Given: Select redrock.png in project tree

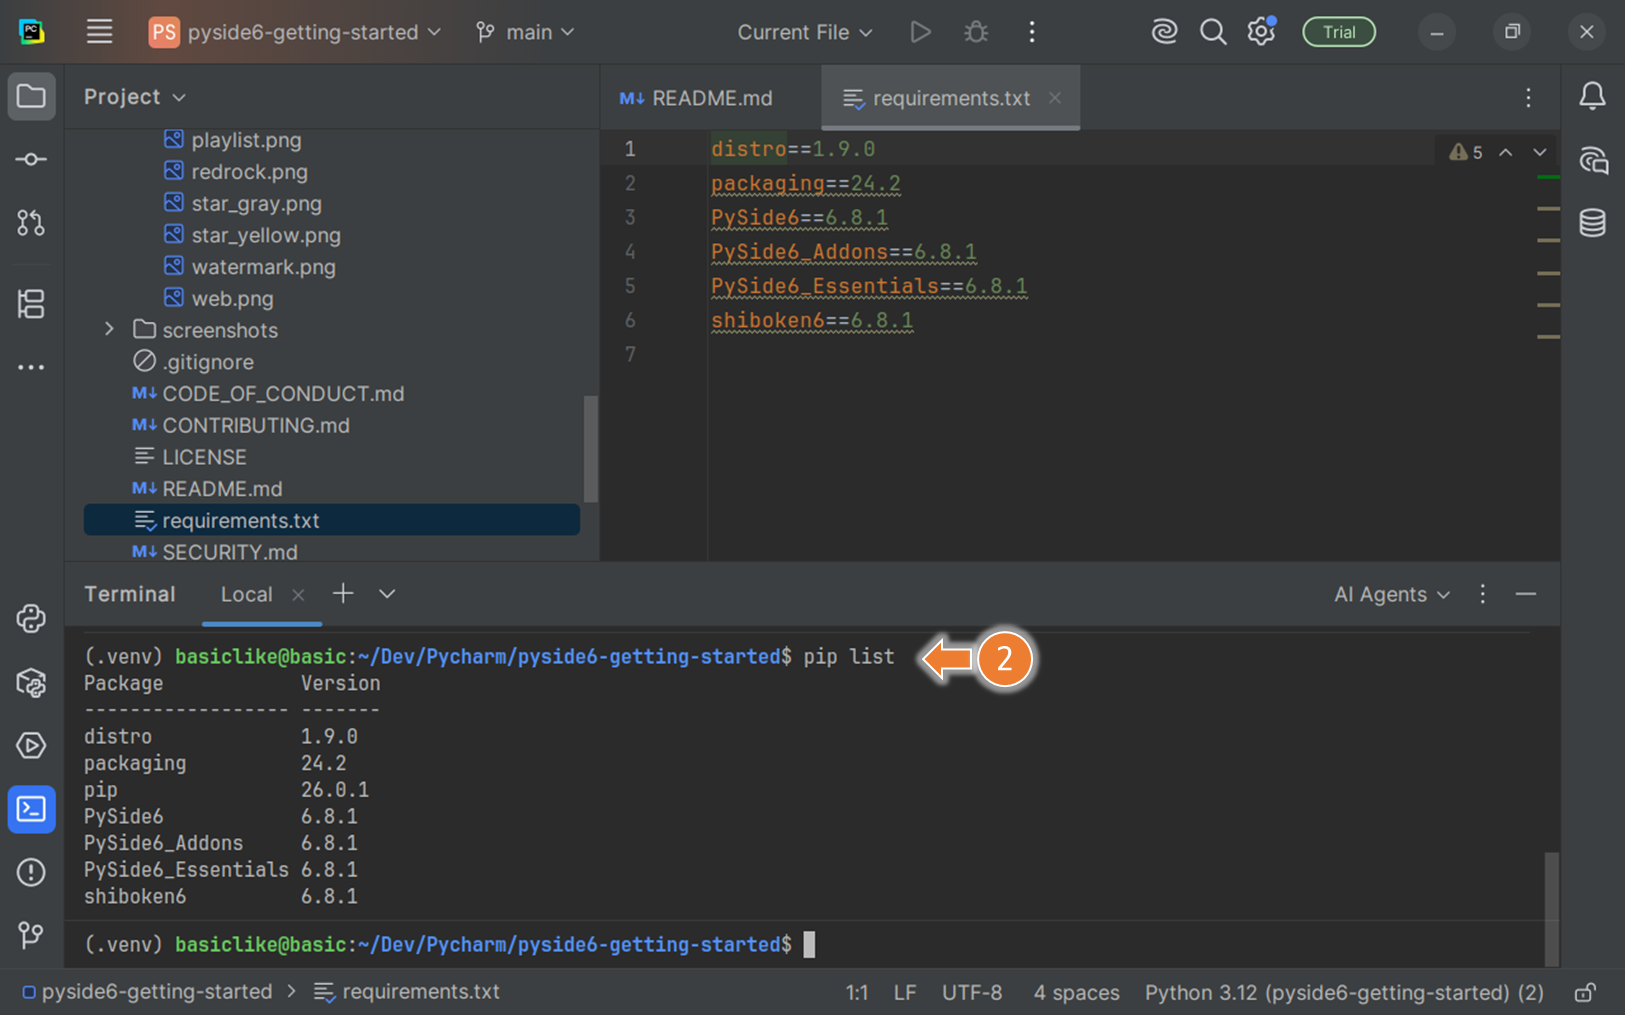Looking at the screenshot, I should coord(249,172).
